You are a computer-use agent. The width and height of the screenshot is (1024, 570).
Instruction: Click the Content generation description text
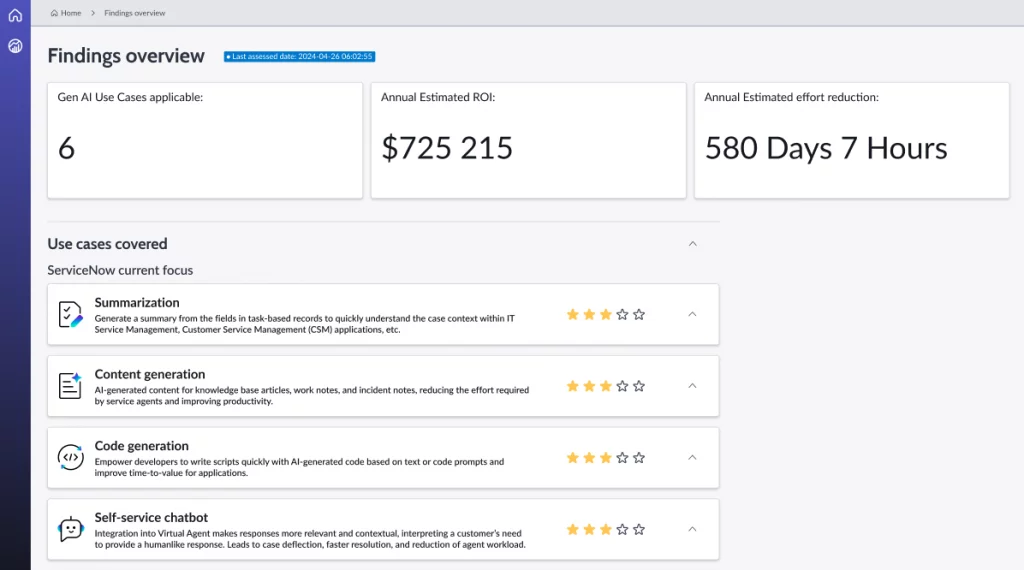click(x=312, y=396)
